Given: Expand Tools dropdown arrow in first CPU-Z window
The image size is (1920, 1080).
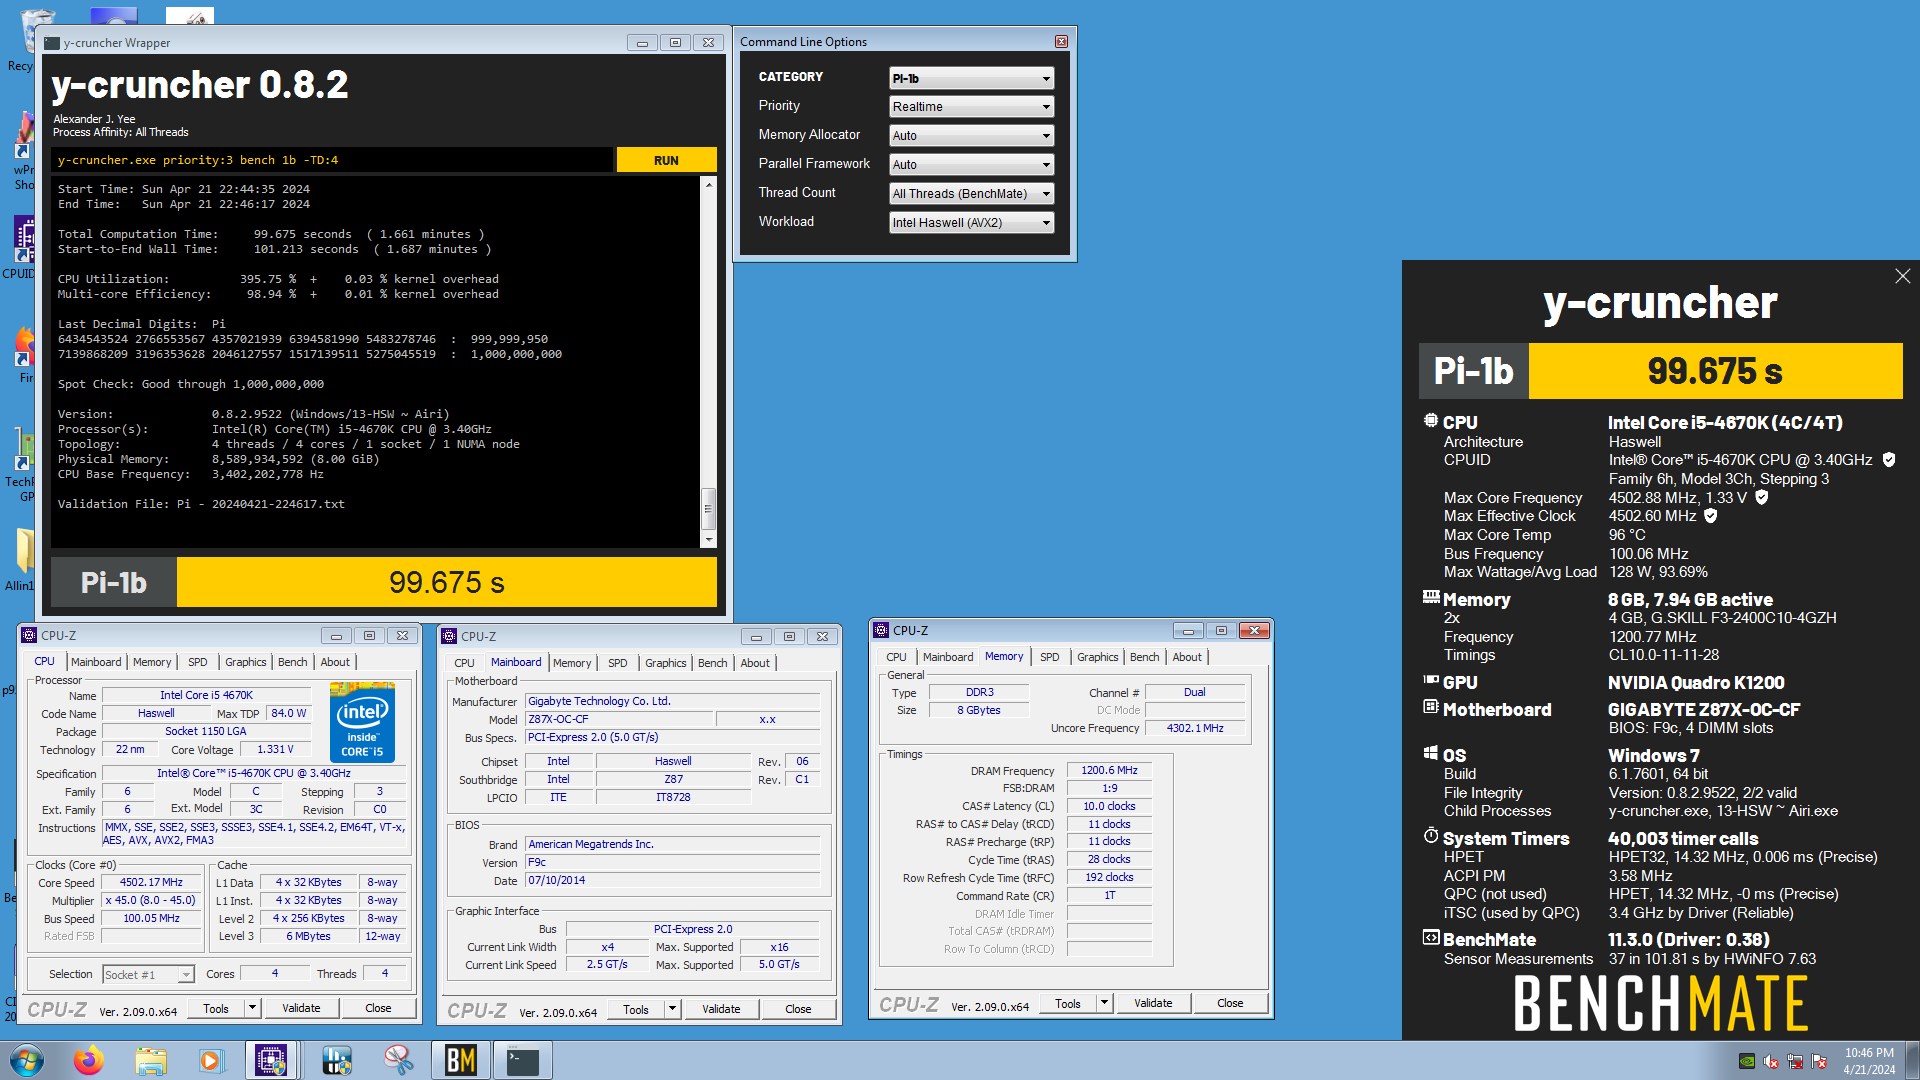Looking at the screenshot, I should point(253,1008).
